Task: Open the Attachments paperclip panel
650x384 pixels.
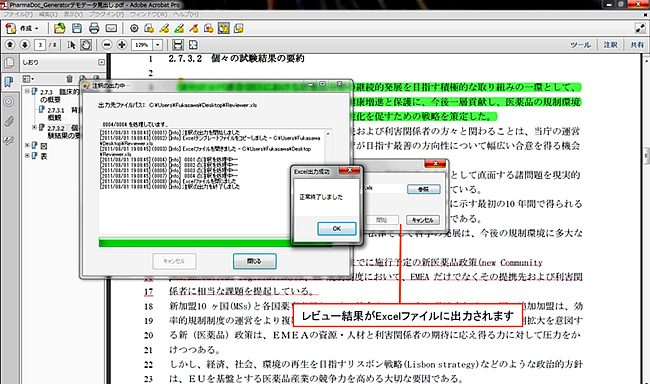Action: 9,121
